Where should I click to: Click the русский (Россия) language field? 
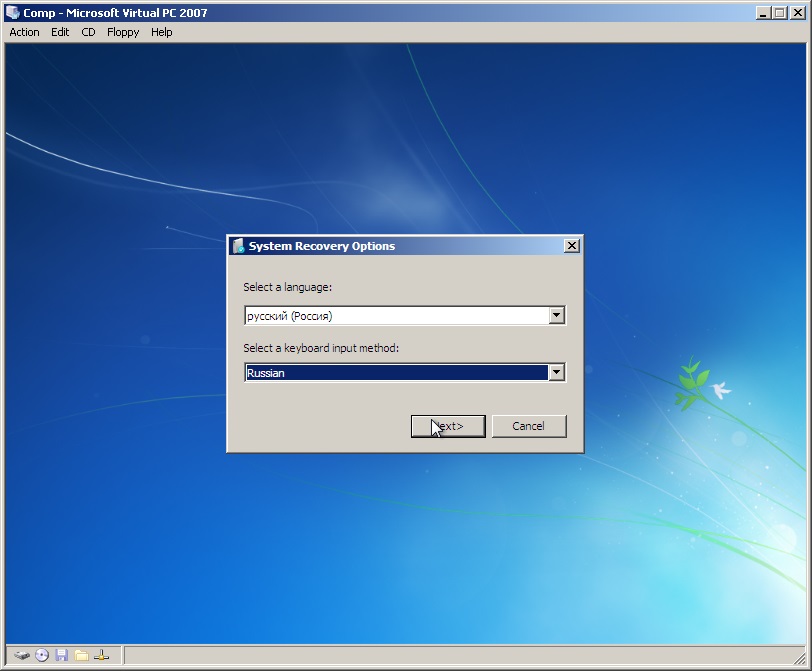(x=396, y=316)
